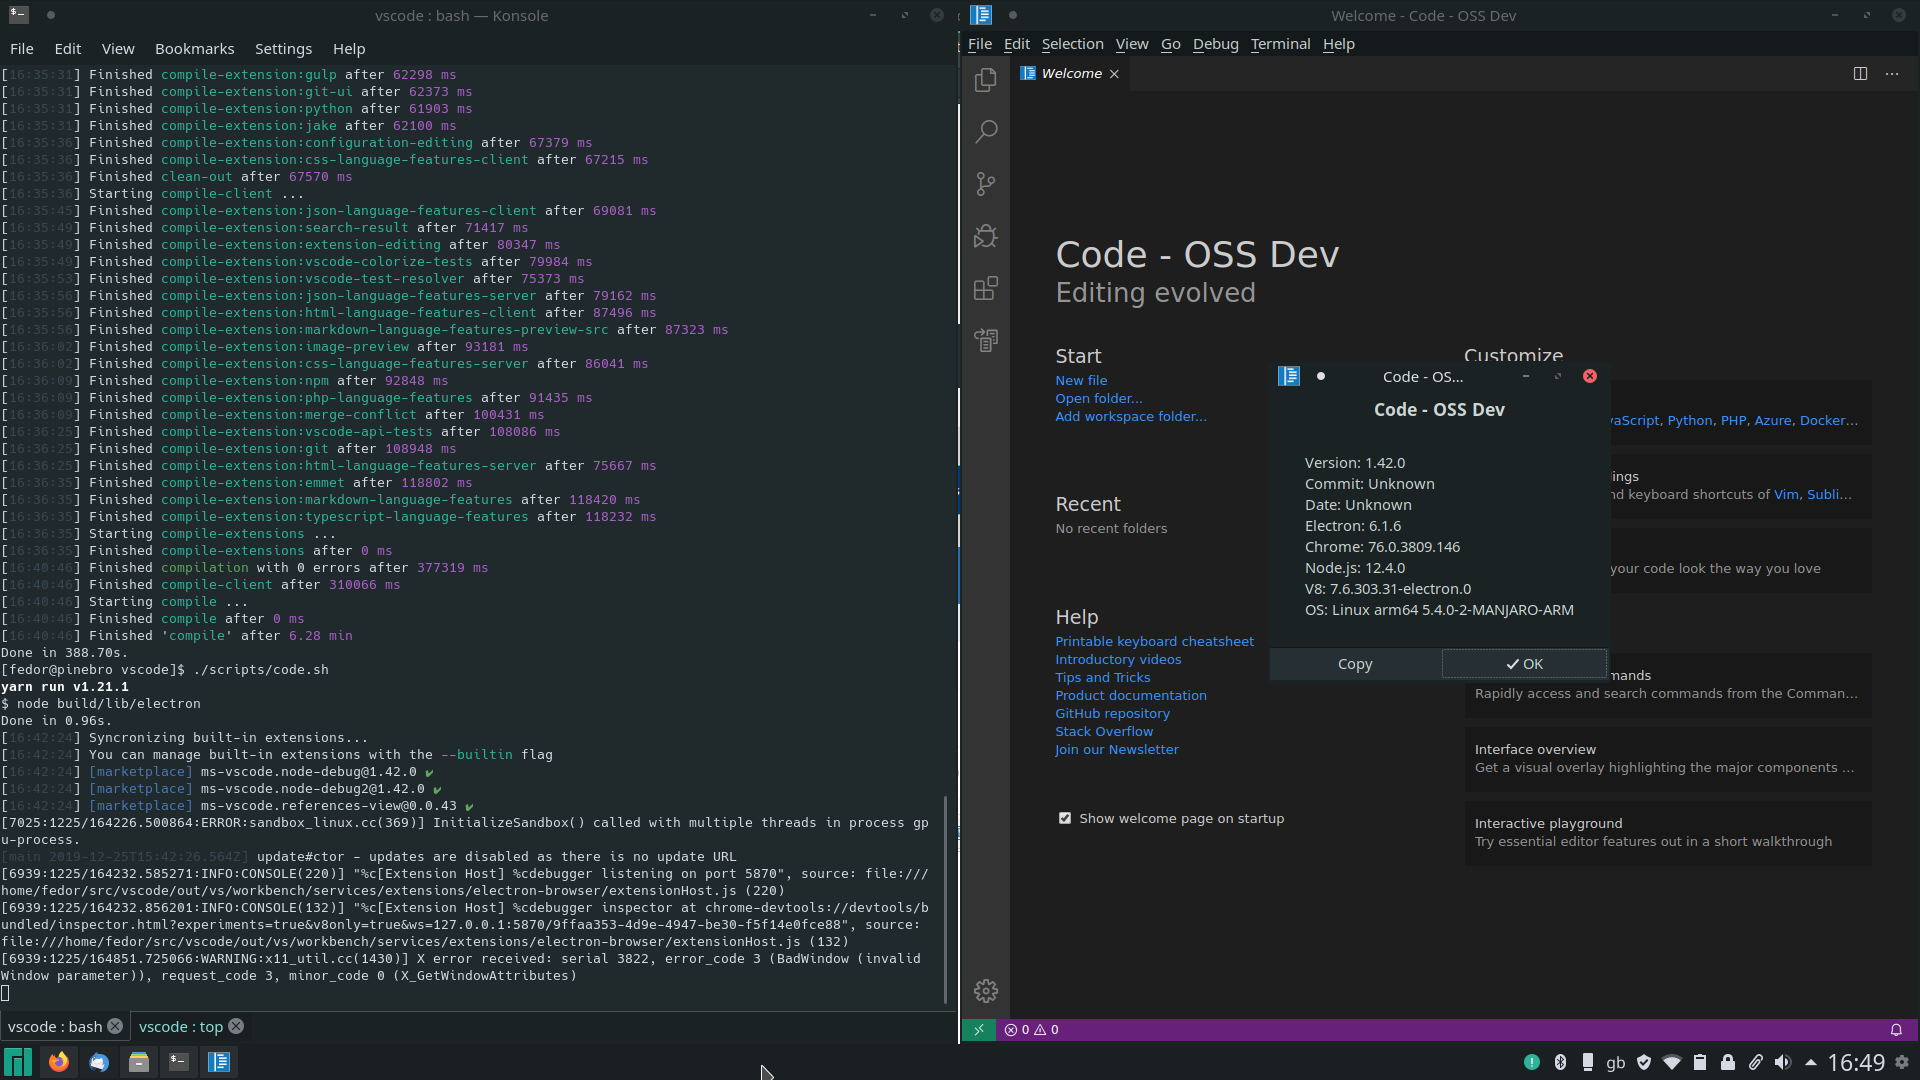This screenshot has height=1080, width=1920.
Task: Switch to the vscode : top tab
Action: 181,1027
